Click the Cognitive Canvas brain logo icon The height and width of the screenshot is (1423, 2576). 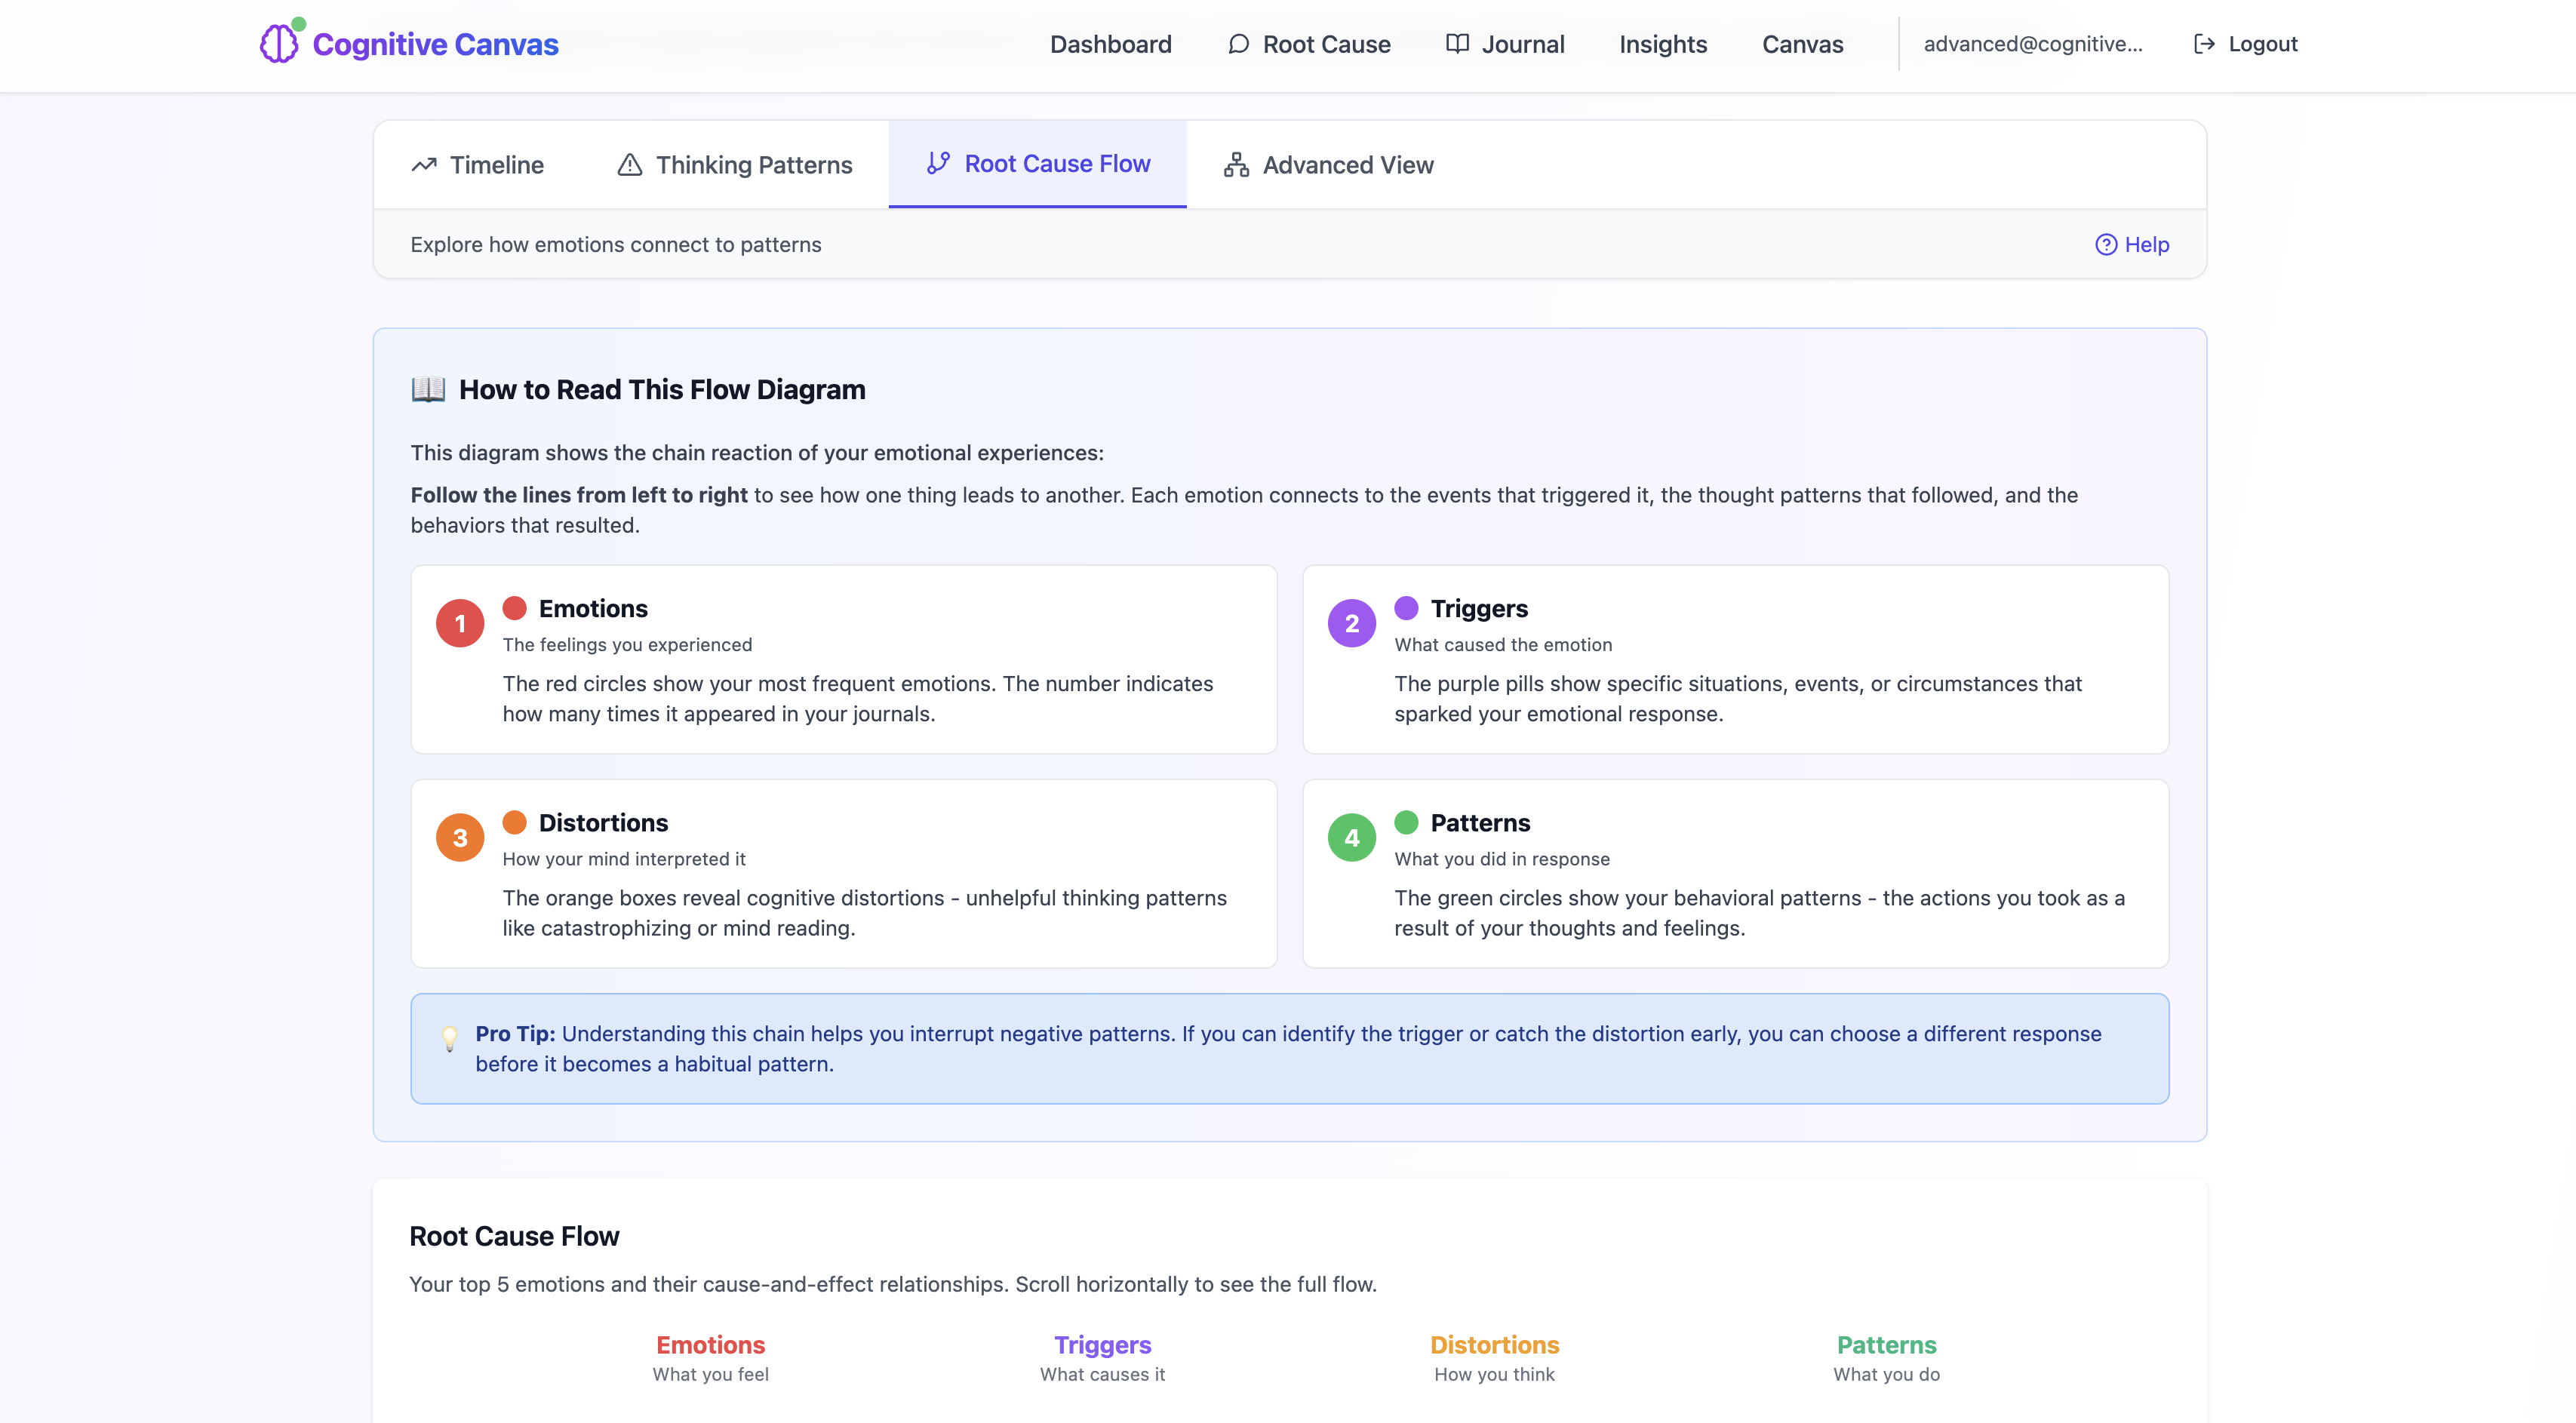pyautogui.click(x=279, y=43)
